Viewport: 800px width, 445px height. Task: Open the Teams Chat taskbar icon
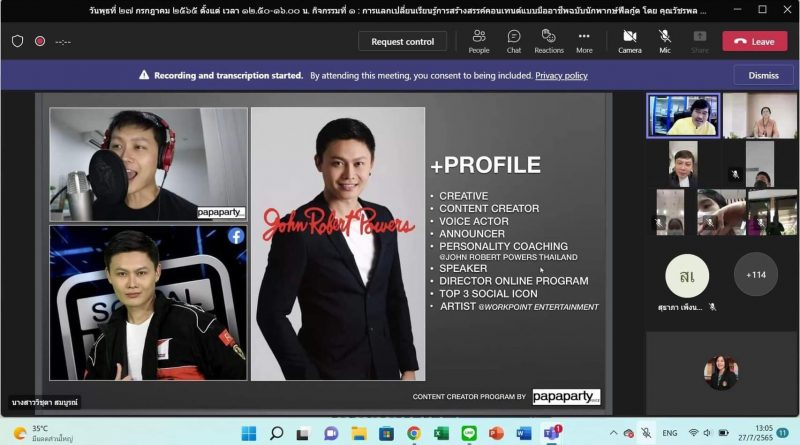click(x=331, y=433)
